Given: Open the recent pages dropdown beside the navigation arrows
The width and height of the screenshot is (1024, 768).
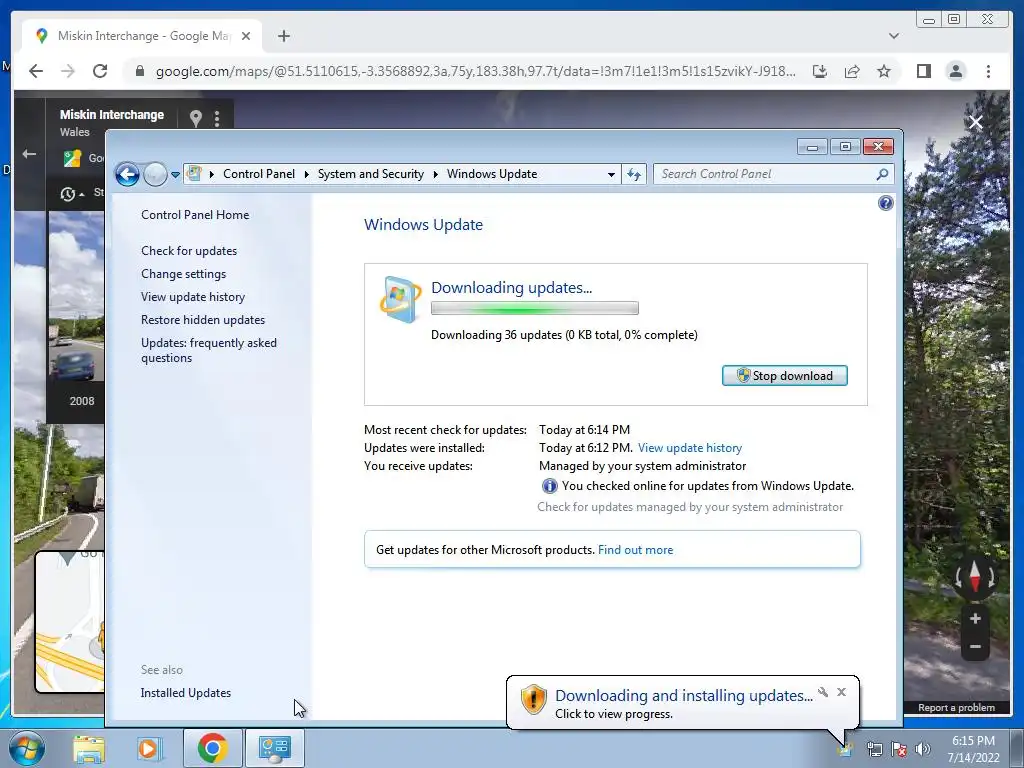Looking at the screenshot, I should click(x=175, y=174).
